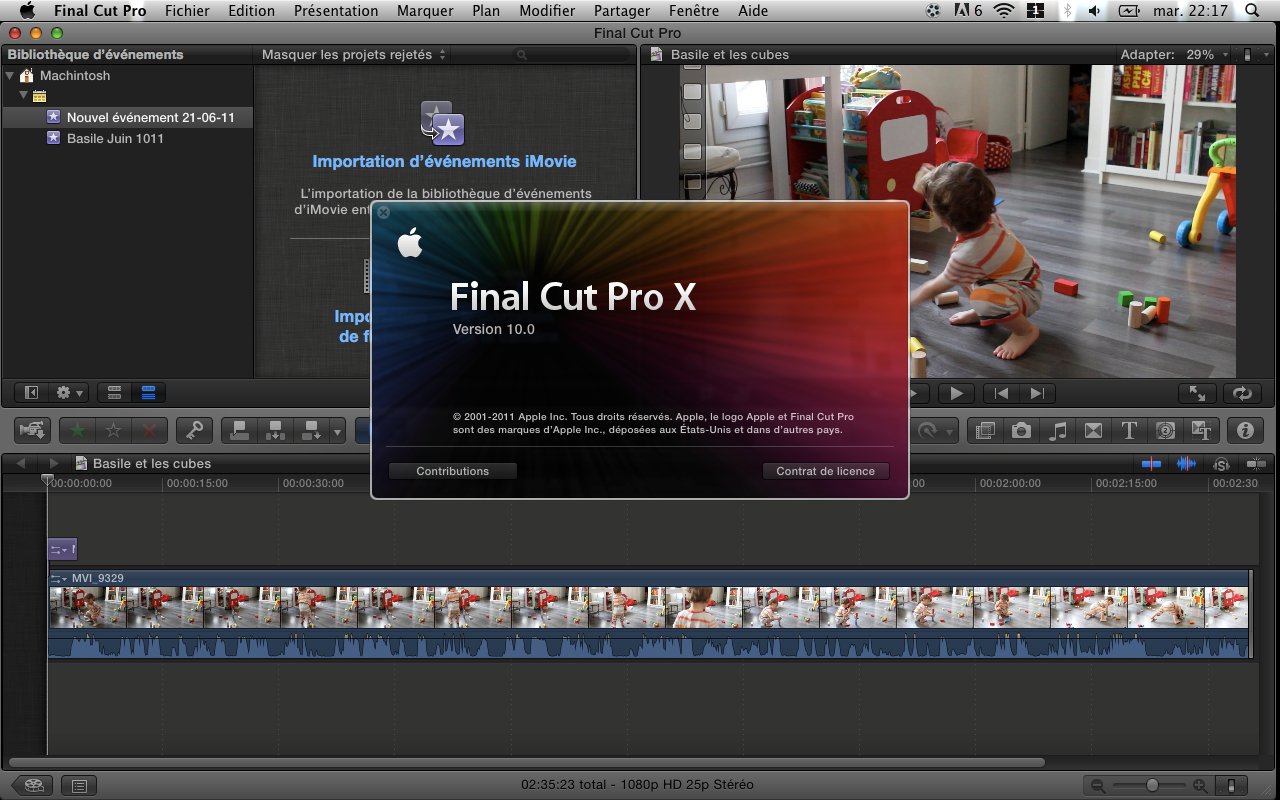Open the Transitions browser icon
This screenshot has width=1280, height=800.
pos(1093,430)
